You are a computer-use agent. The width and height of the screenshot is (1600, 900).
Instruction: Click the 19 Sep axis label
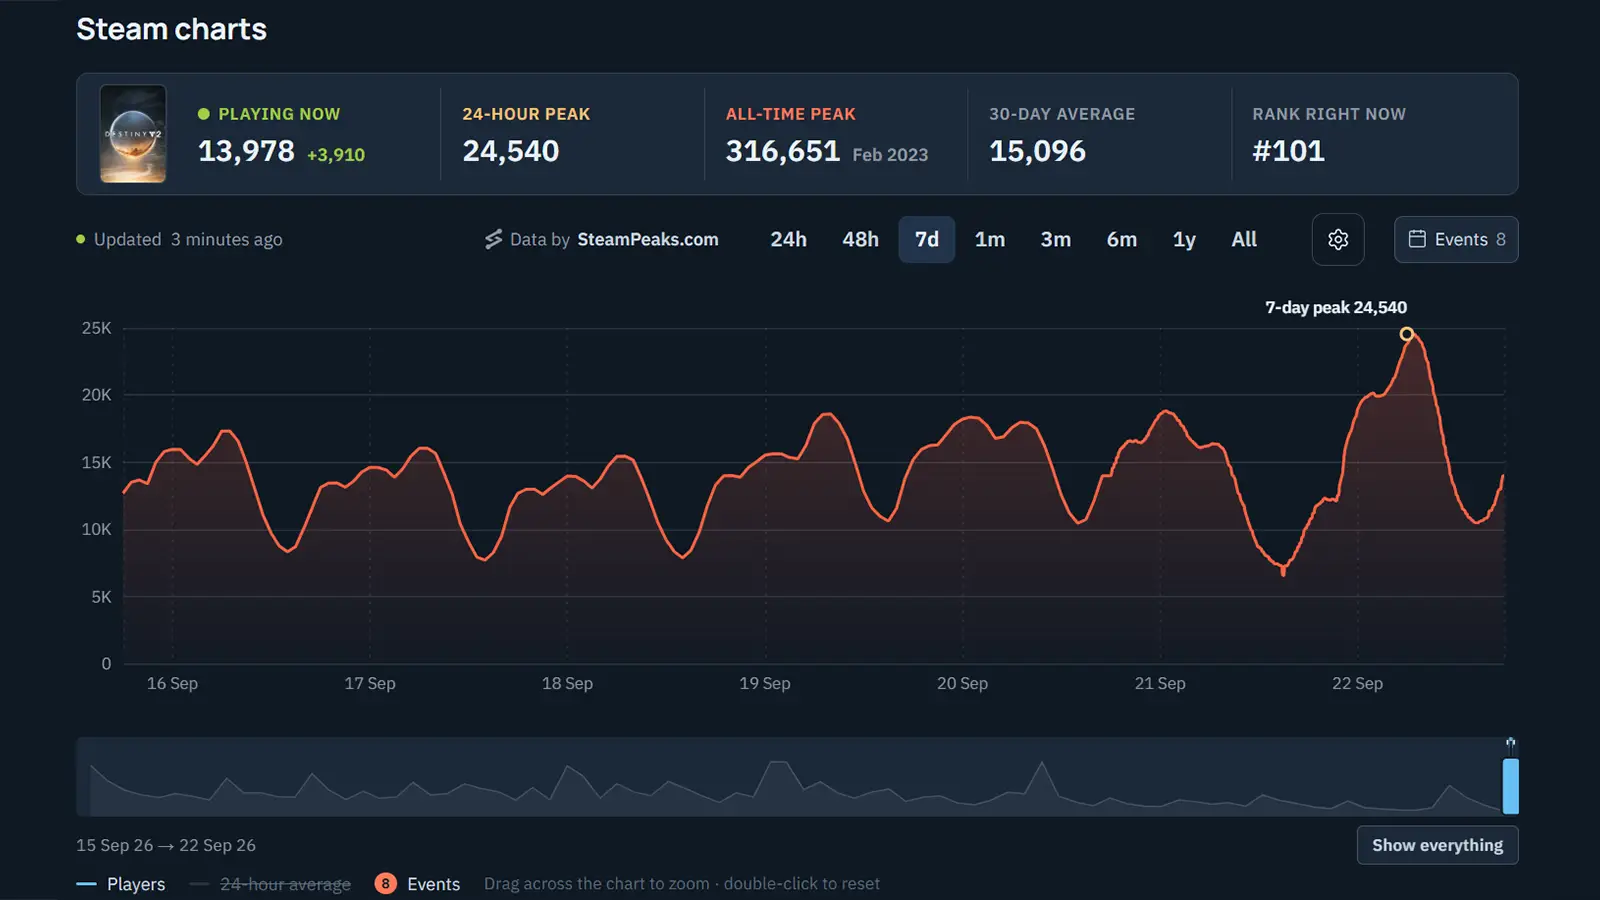[x=765, y=684]
